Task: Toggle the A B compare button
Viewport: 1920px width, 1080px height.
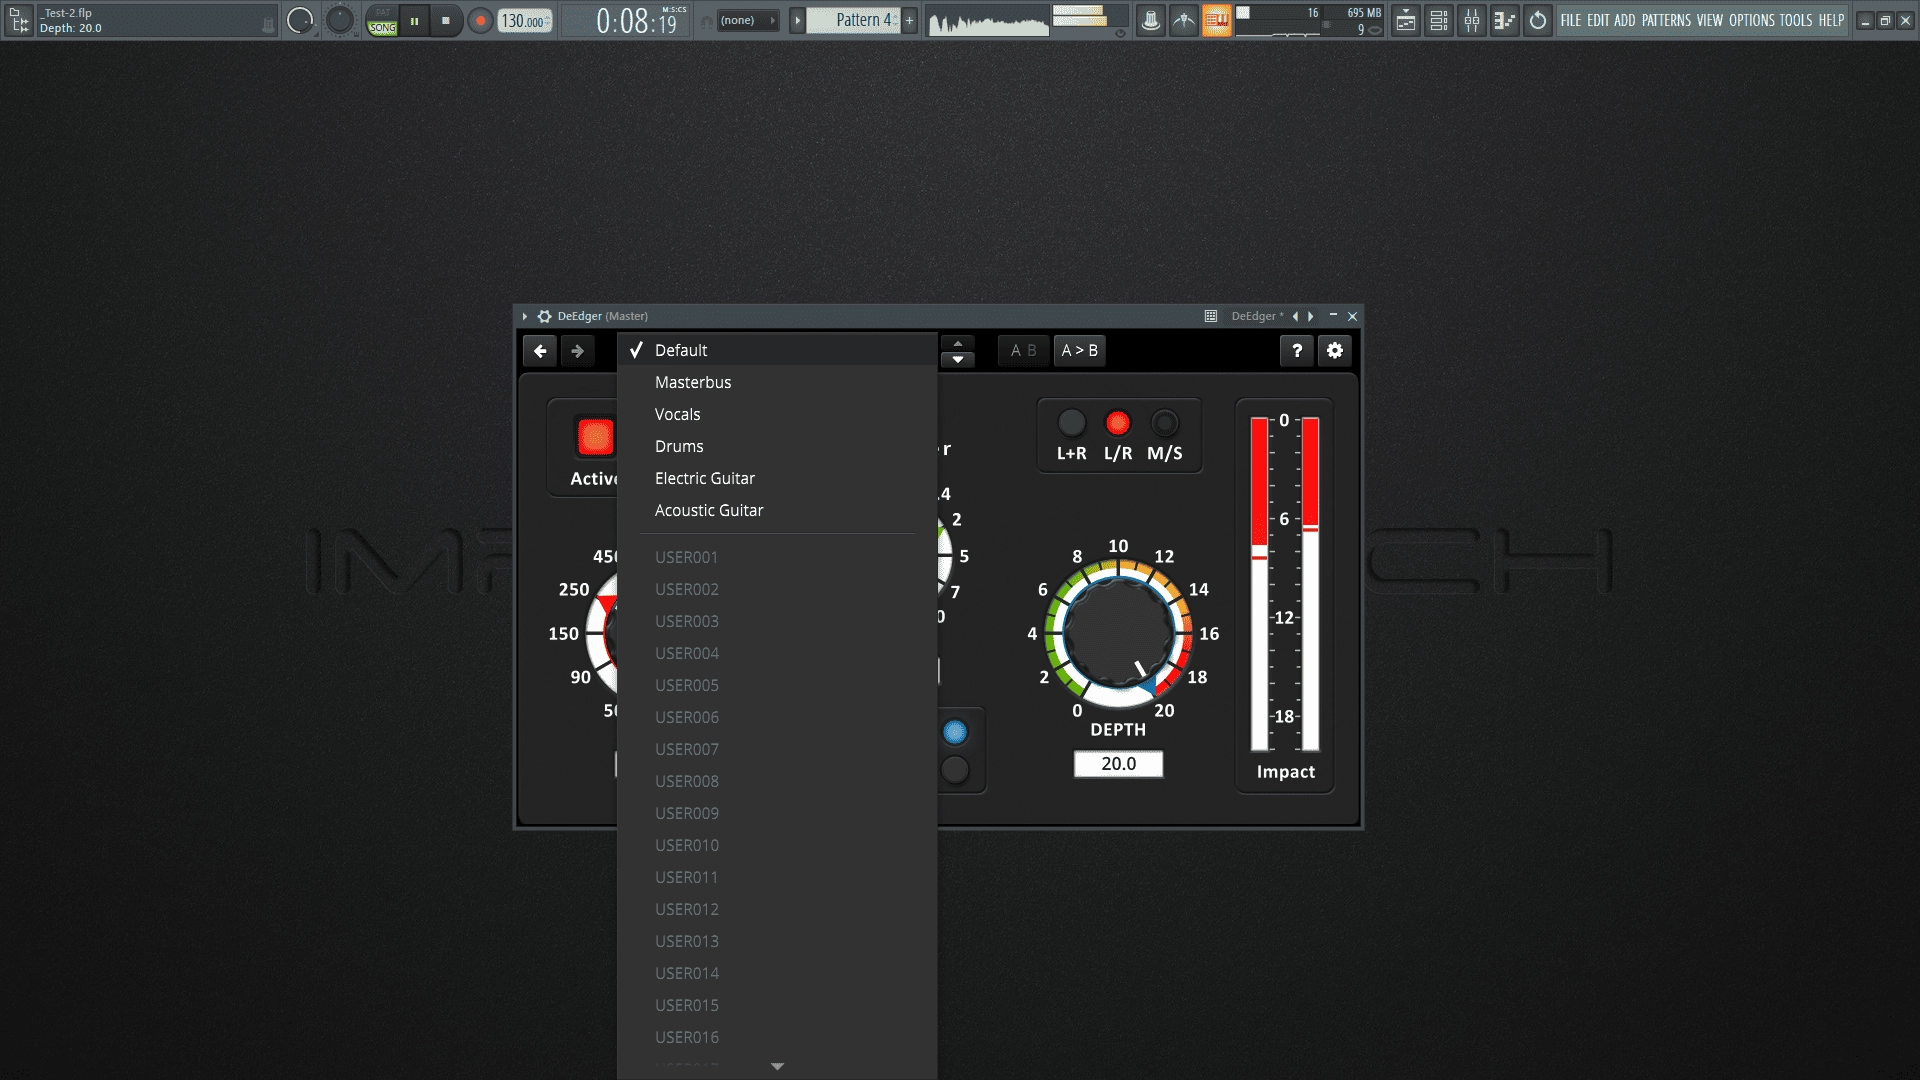Action: [x=1023, y=351]
